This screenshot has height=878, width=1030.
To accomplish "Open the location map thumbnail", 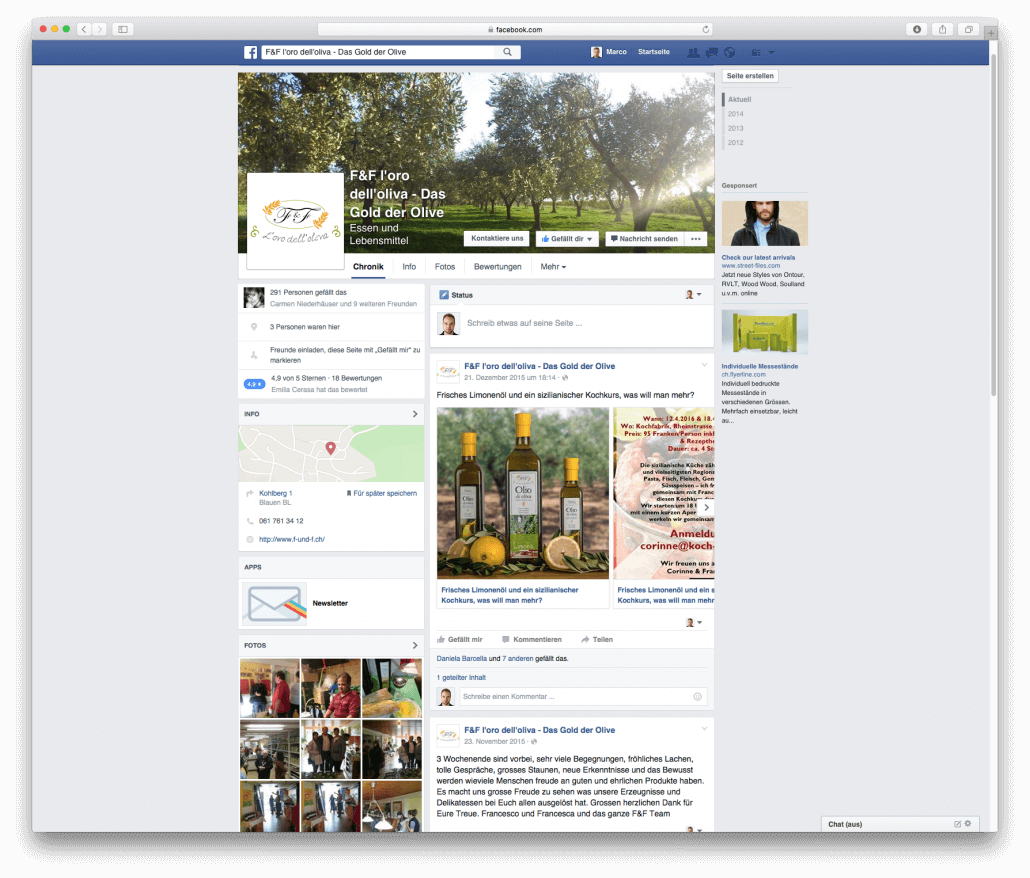I will pyautogui.click(x=331, y=454).
